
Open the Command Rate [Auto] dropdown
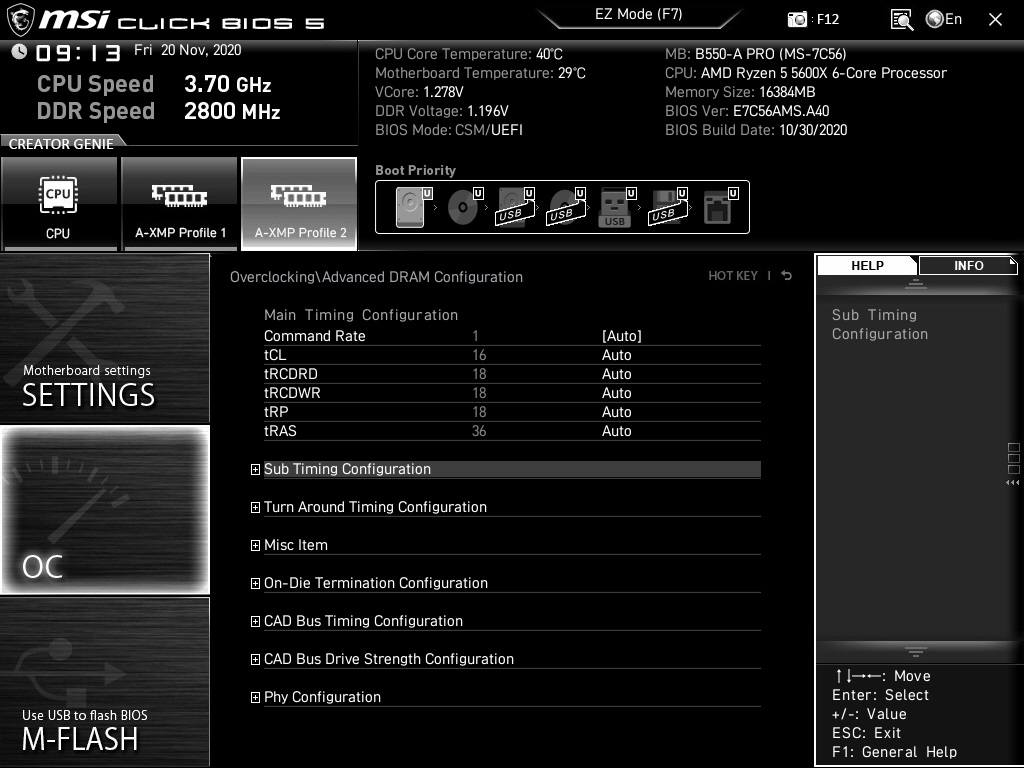pos(622,336)
